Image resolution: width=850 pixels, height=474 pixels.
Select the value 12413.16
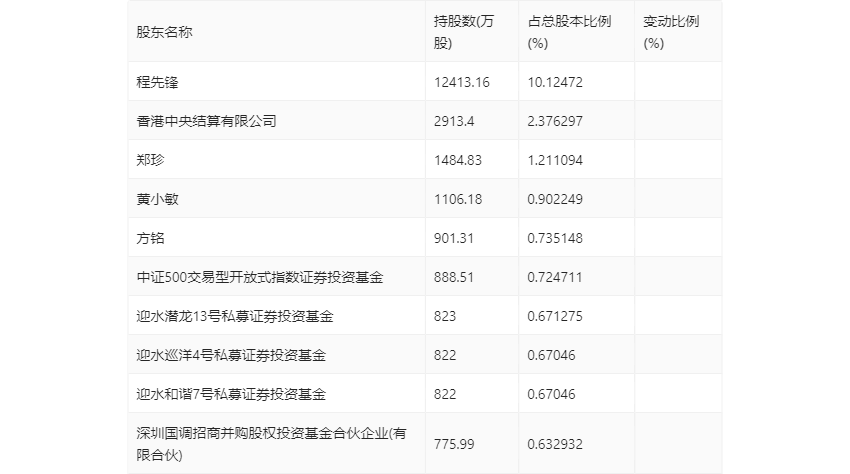461,82
